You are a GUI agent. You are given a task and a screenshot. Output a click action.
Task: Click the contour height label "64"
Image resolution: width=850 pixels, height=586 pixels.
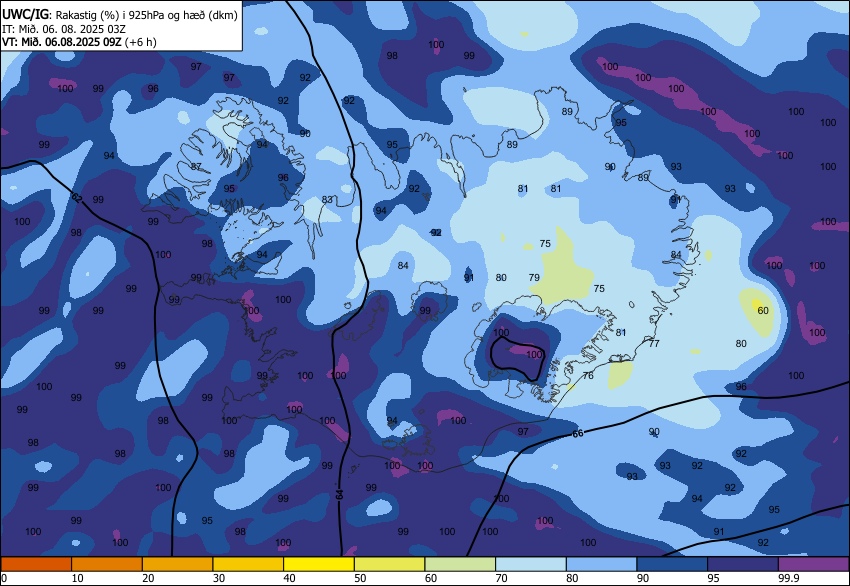[x=340, y=494]
